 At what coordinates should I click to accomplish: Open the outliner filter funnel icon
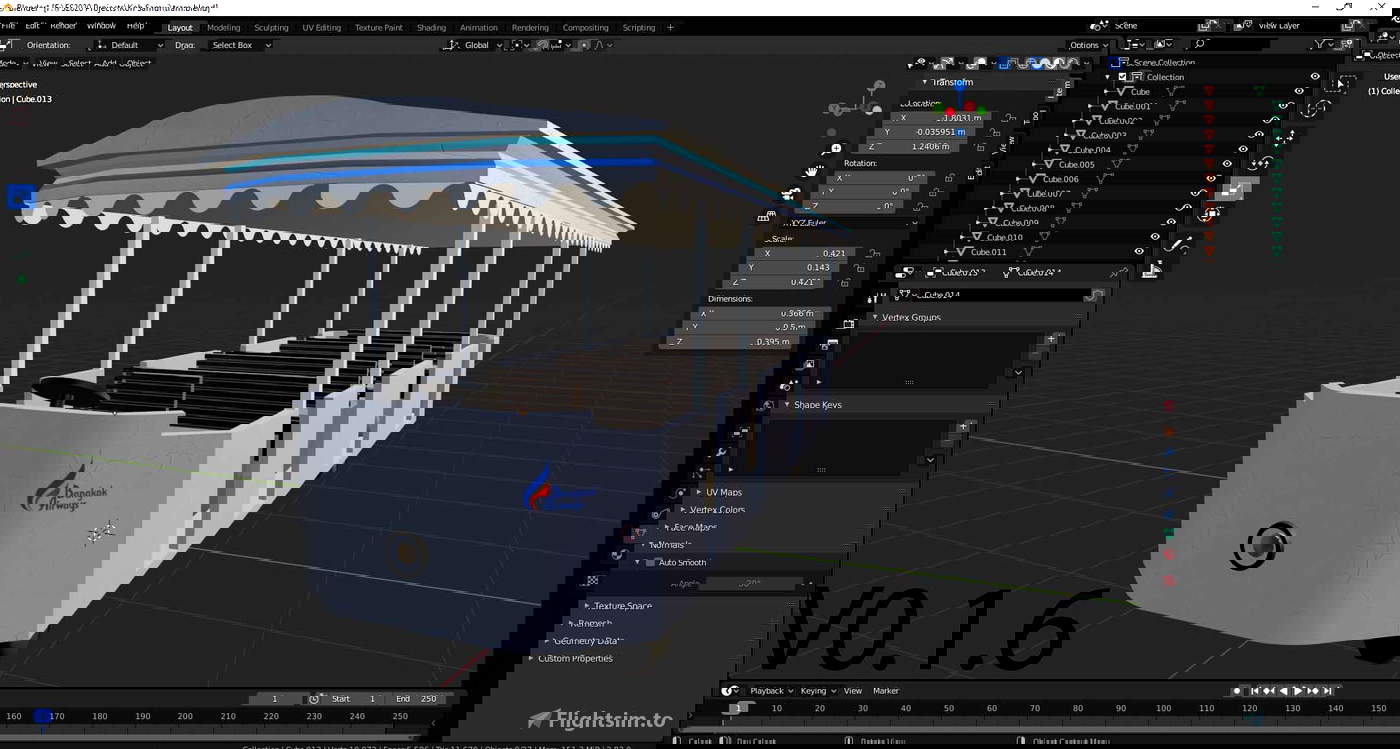[1321, 44]
